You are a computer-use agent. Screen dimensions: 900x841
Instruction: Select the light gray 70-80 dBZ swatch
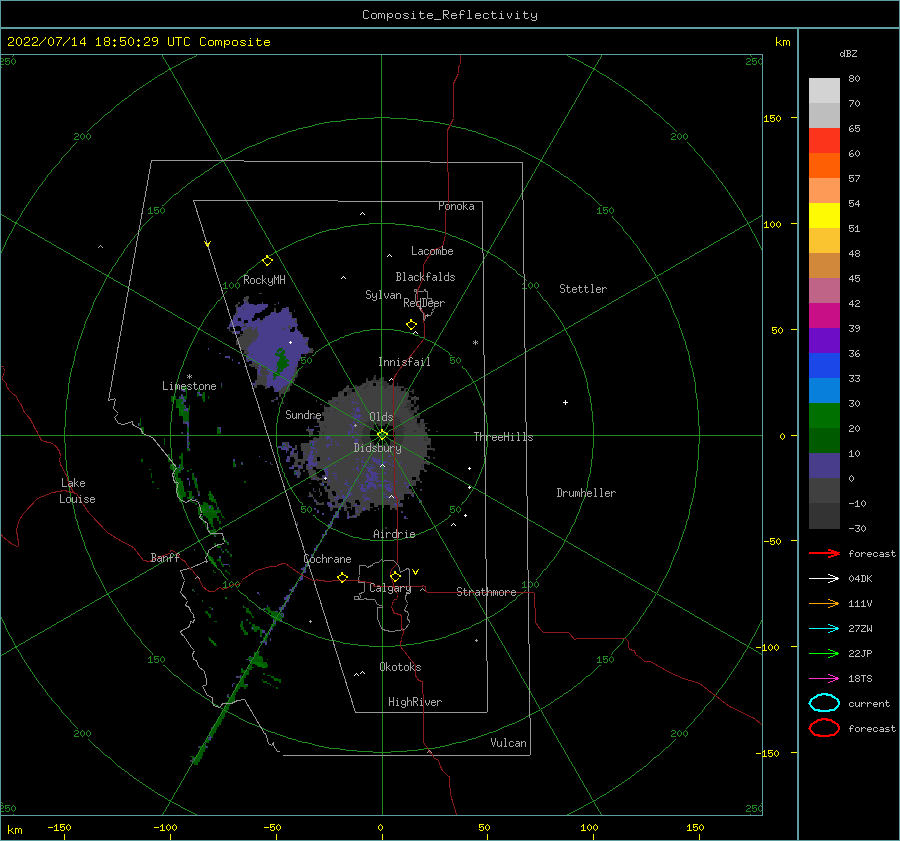click(824, 91)
